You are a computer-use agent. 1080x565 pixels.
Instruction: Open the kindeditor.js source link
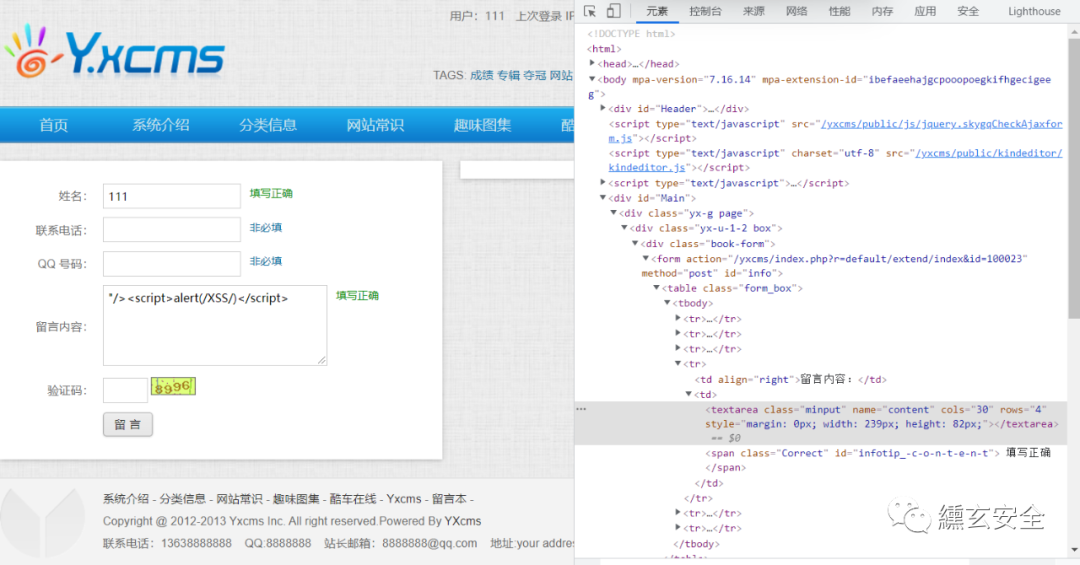tap(988, 153)
